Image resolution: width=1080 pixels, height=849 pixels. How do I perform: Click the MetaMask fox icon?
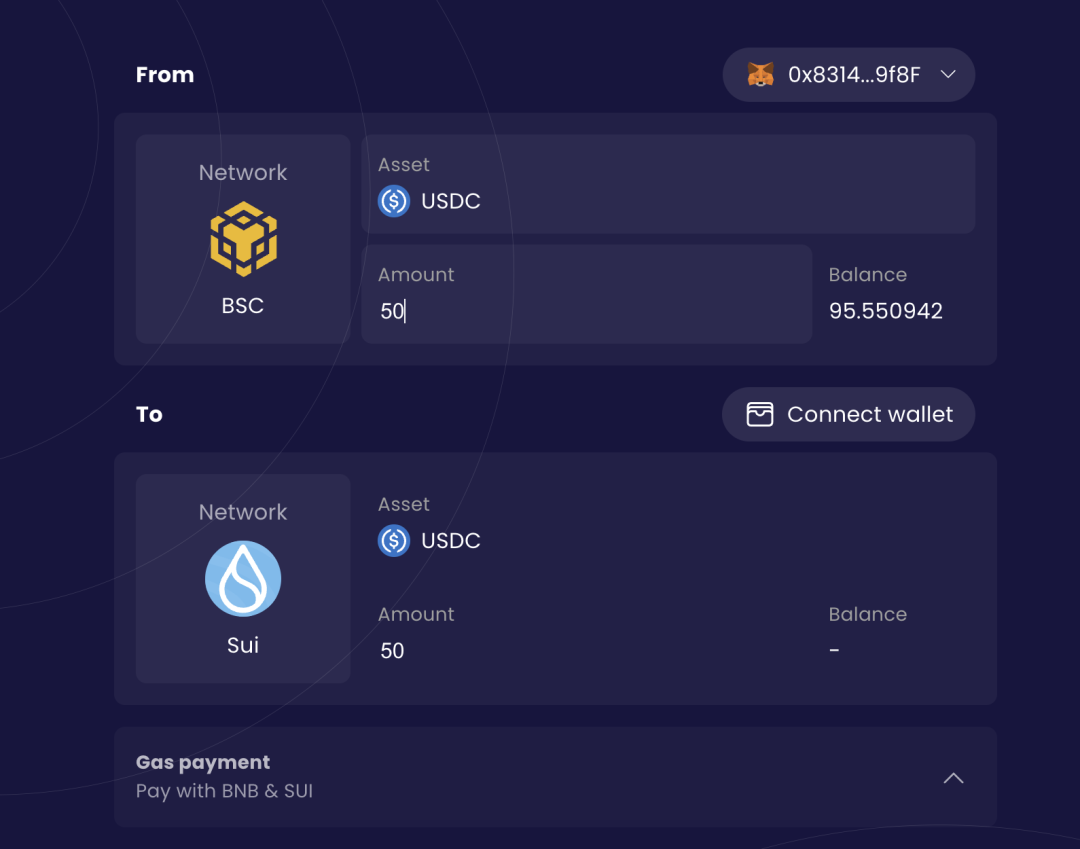tap(761, 74)
